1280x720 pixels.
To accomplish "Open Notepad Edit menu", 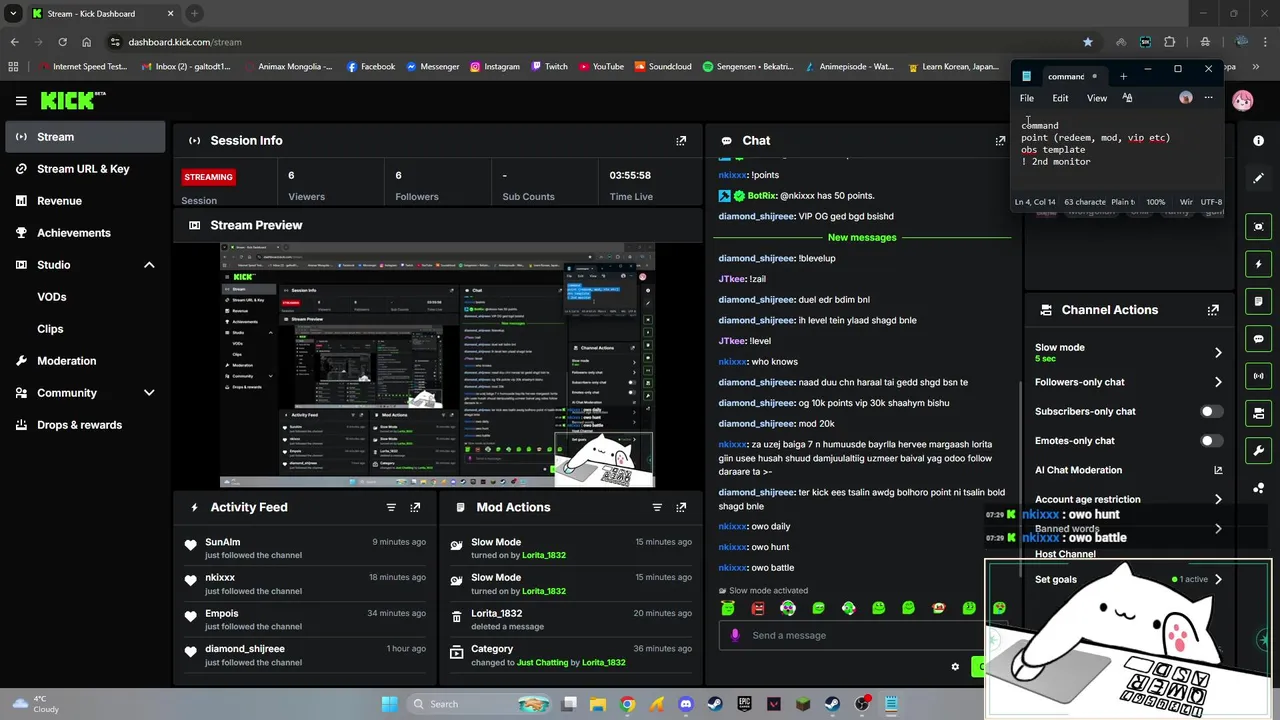I will 1060,98.
